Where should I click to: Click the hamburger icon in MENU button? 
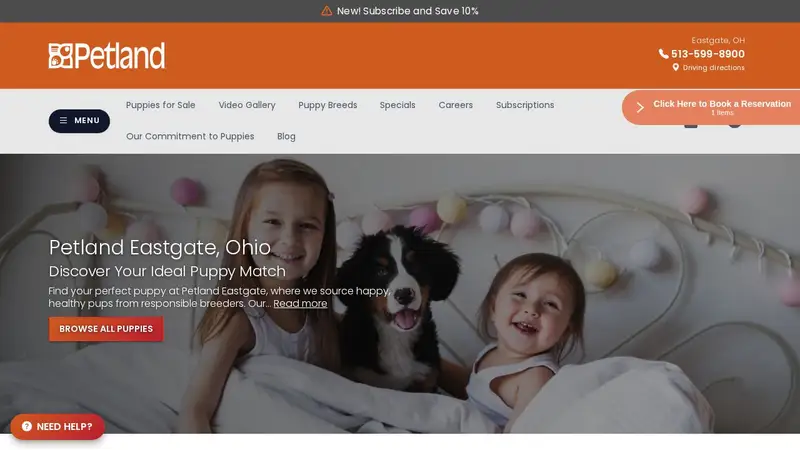(x=63, y=120)
